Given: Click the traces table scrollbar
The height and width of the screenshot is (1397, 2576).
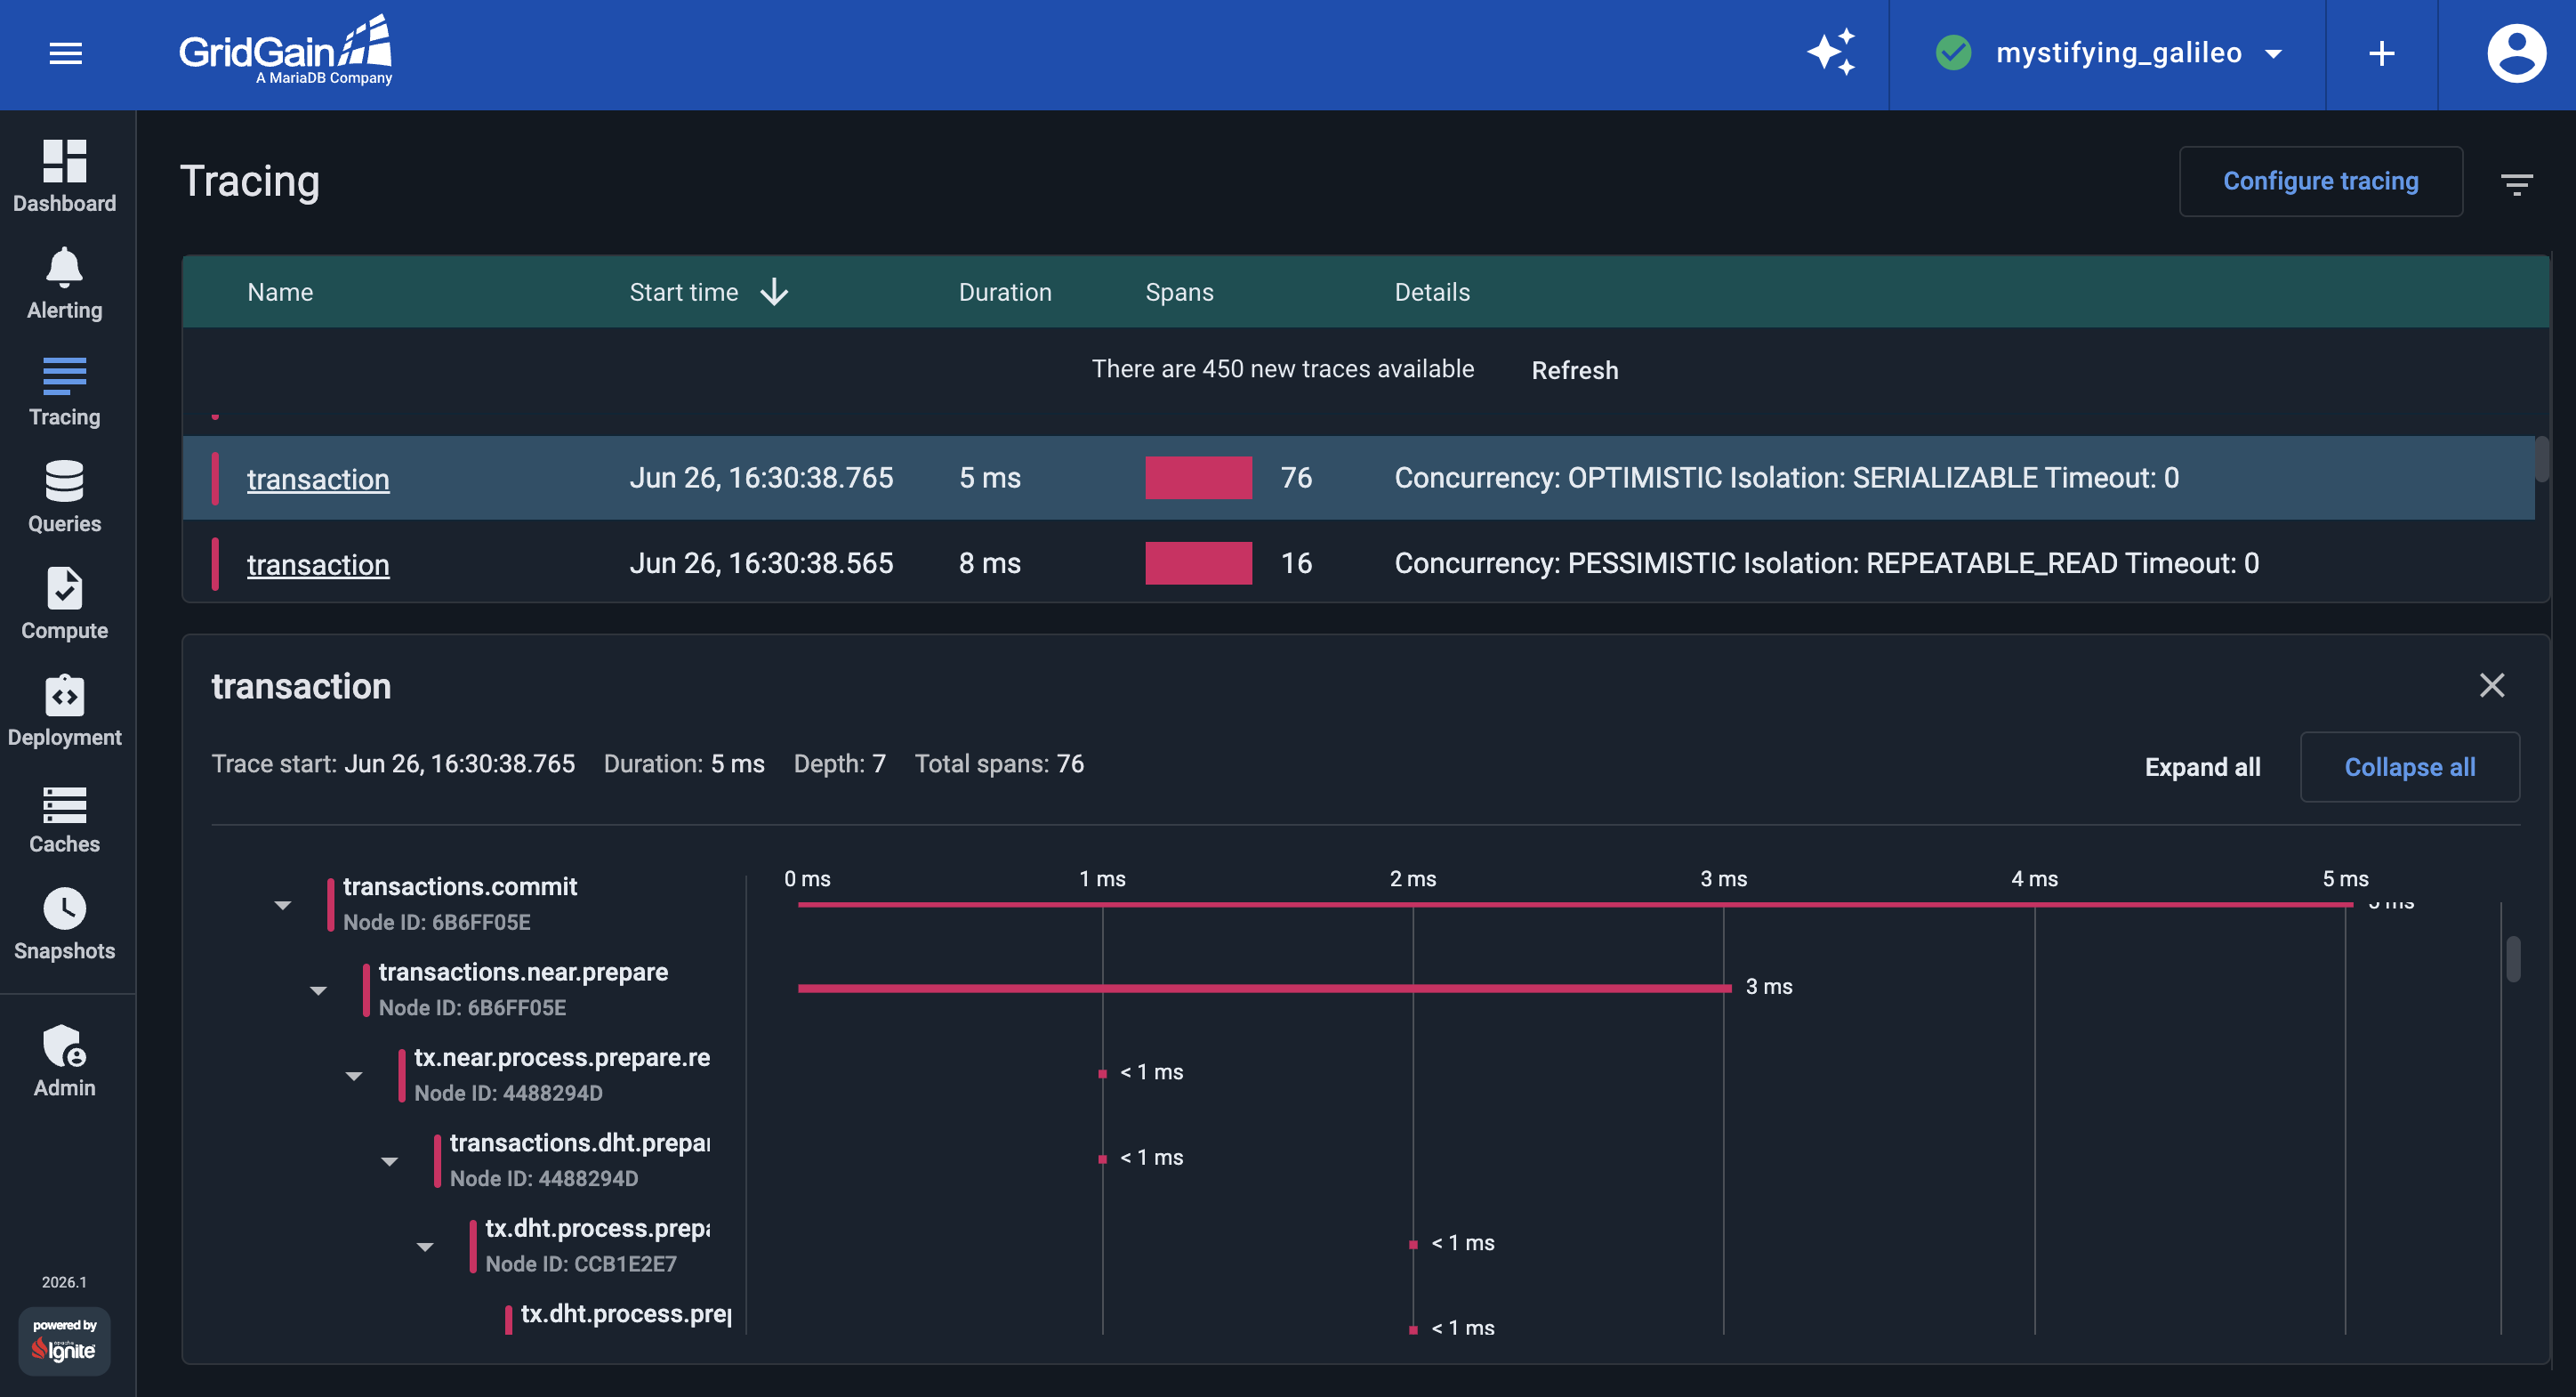Looking at the screenshot, I should point(2541,459).
